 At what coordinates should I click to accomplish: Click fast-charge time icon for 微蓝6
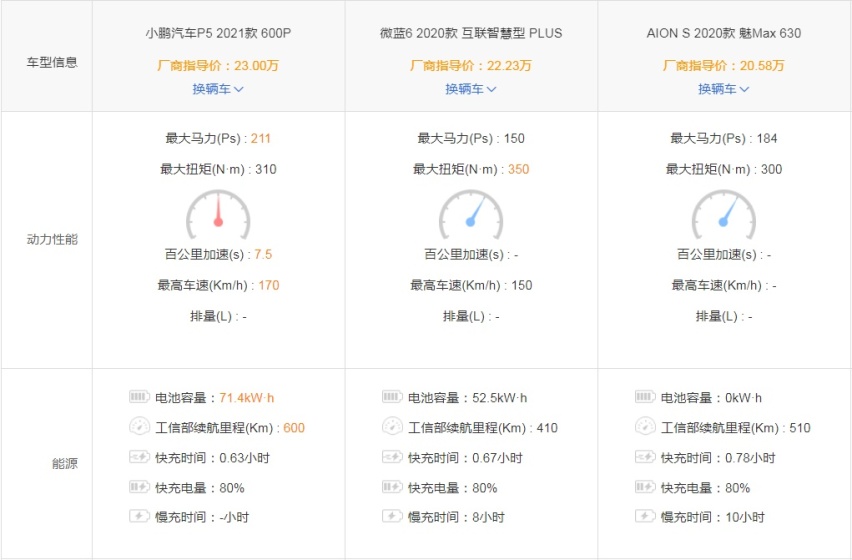392,457
